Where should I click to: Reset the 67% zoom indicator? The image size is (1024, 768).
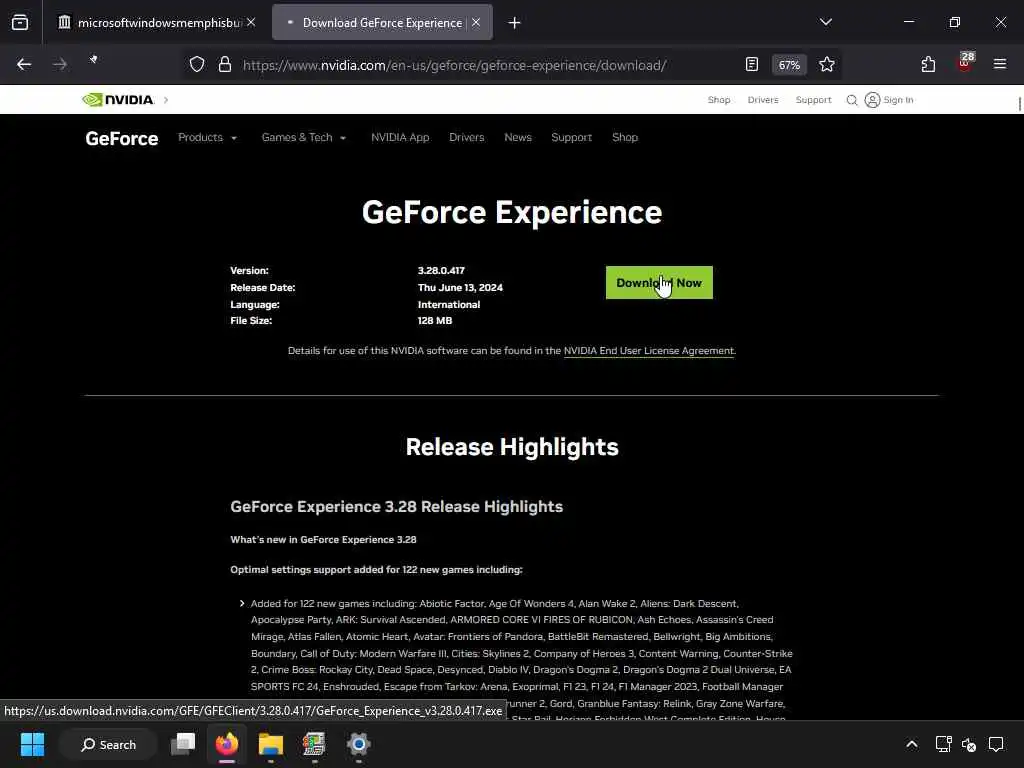click(x=789, y=65)
